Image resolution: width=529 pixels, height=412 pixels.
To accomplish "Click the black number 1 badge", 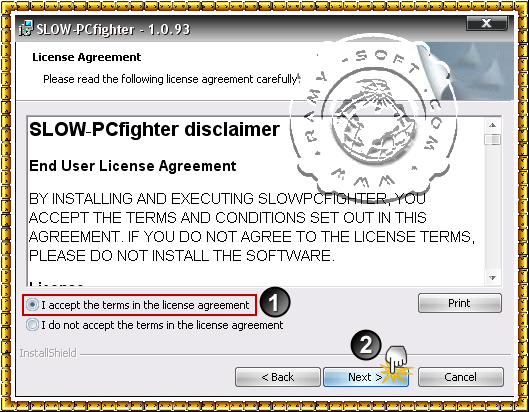I will pyautogui.click(x=275, y=302).
